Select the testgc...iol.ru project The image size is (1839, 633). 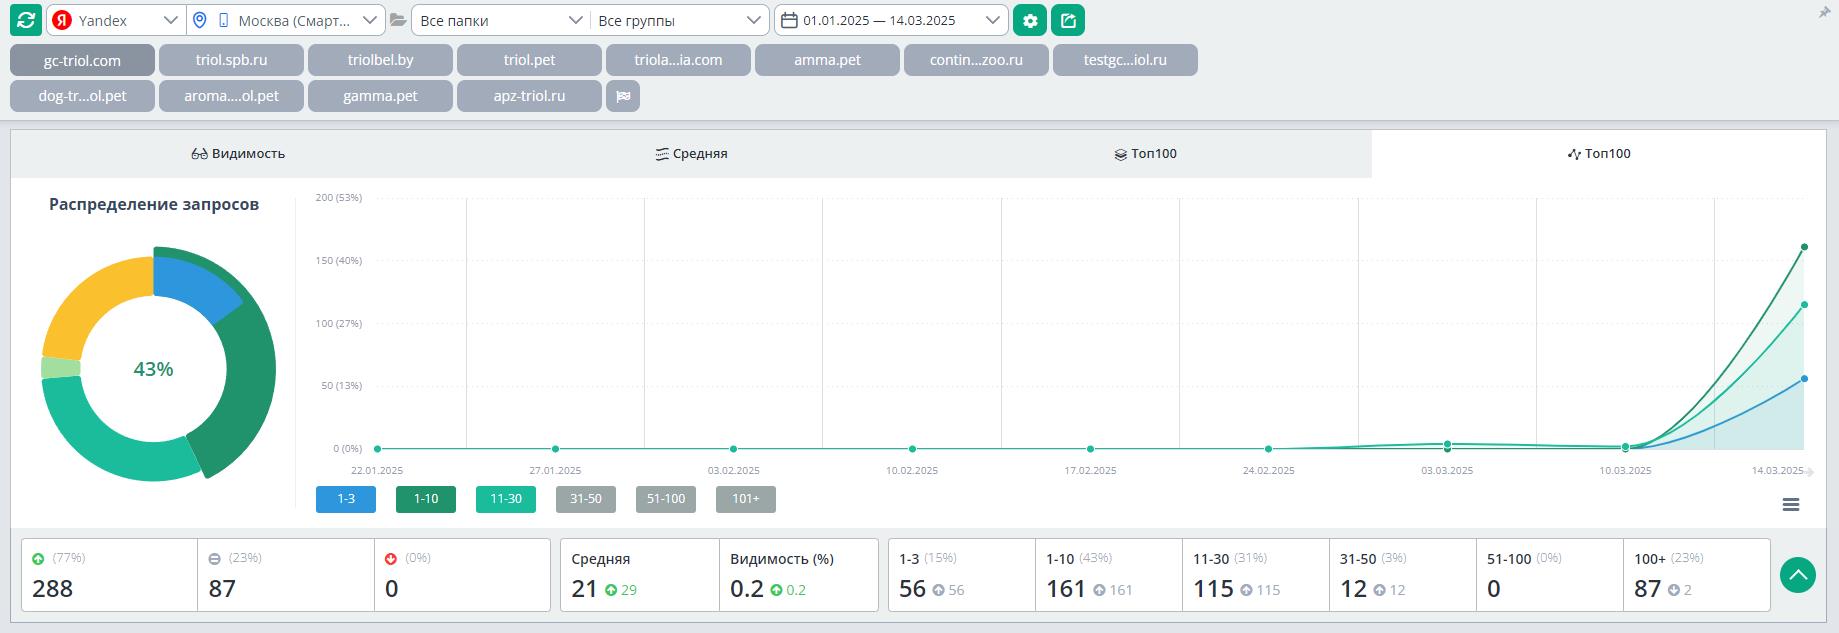(x=1125, y=60)
